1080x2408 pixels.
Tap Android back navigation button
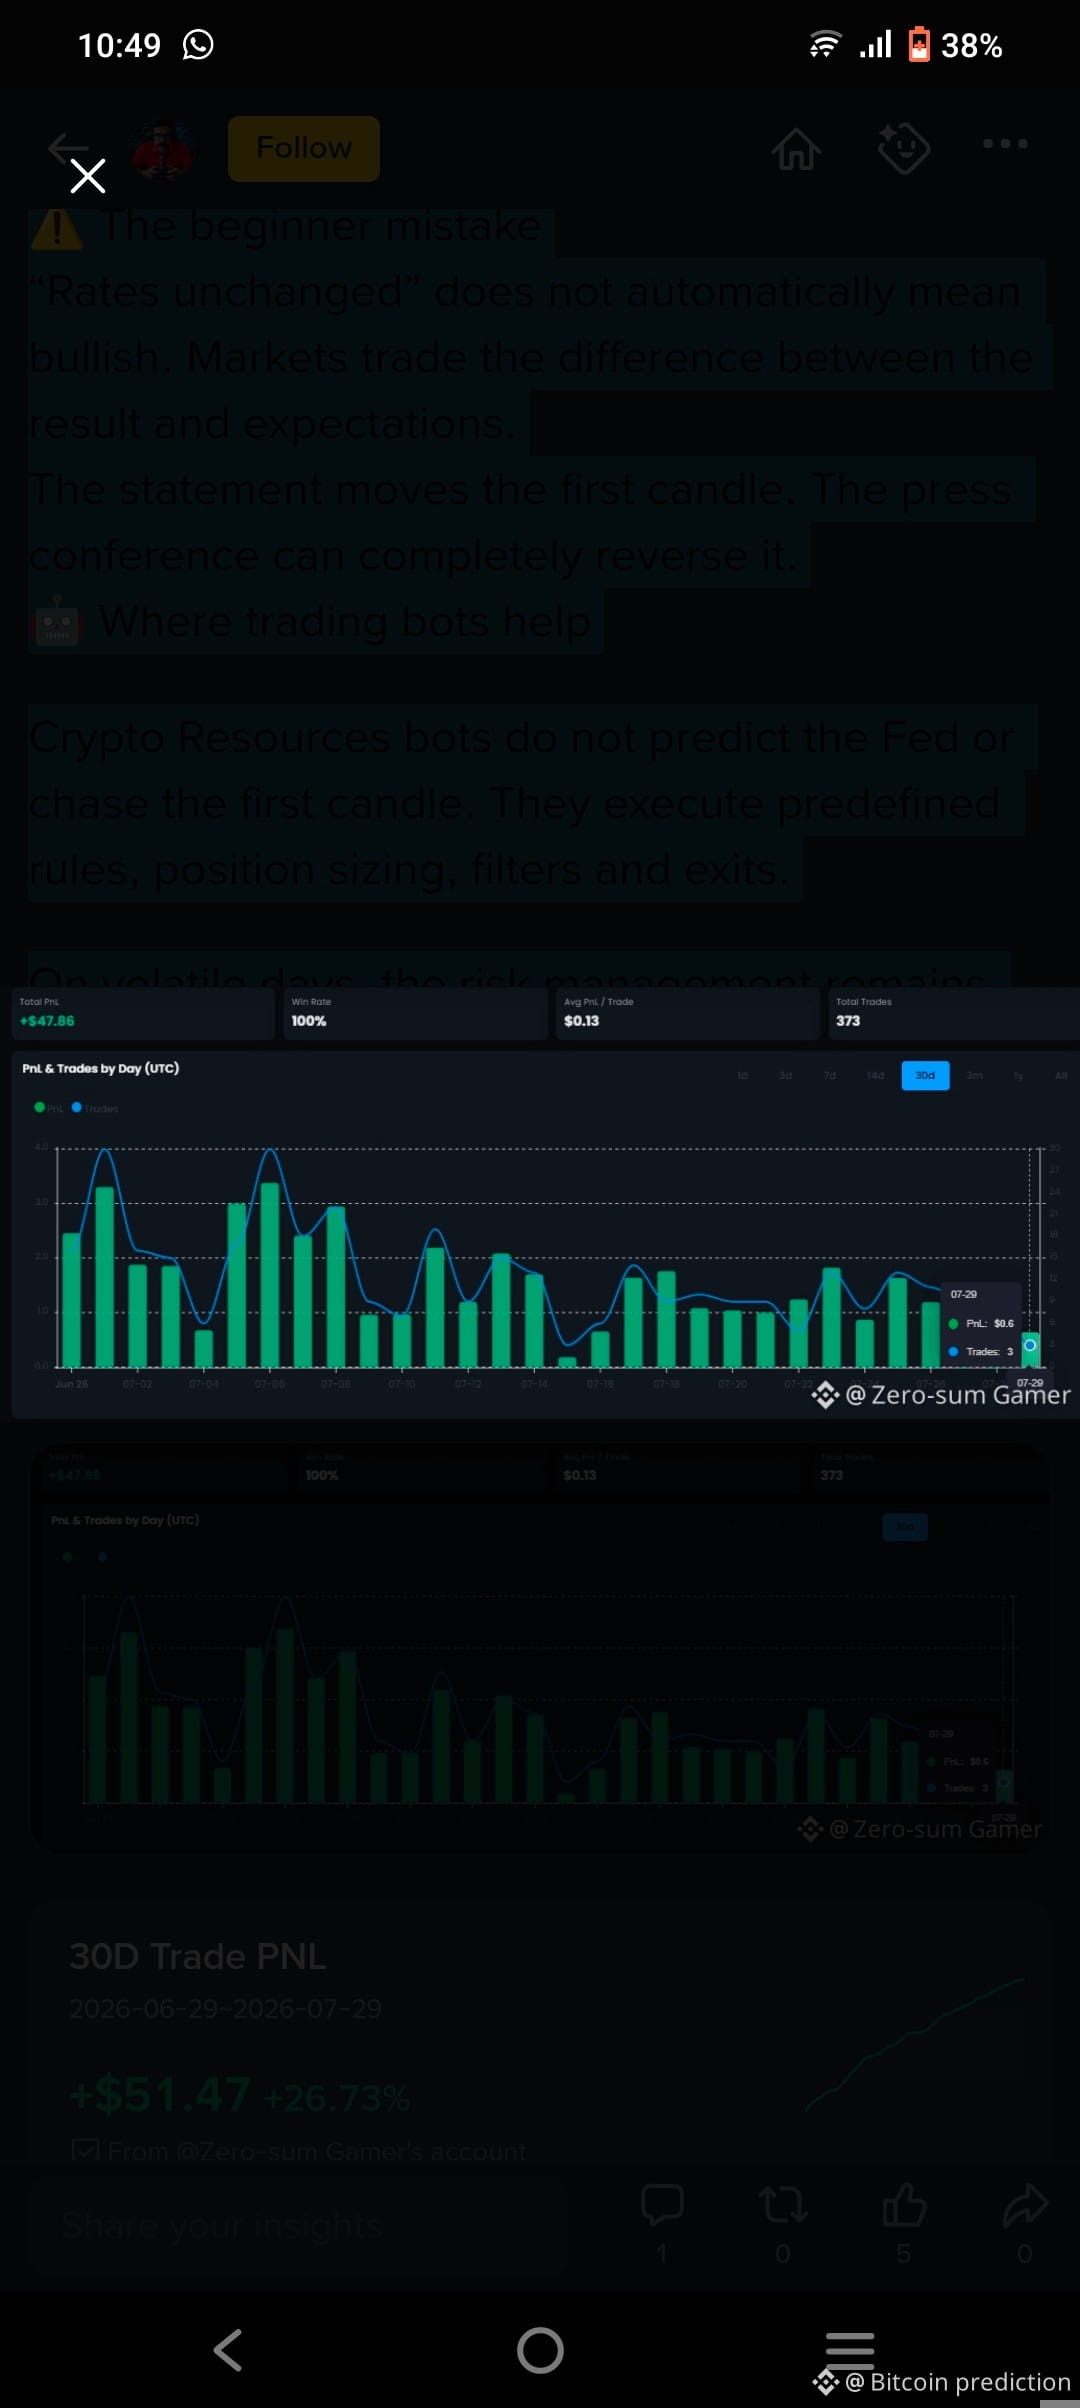[x=228, y=2350]
